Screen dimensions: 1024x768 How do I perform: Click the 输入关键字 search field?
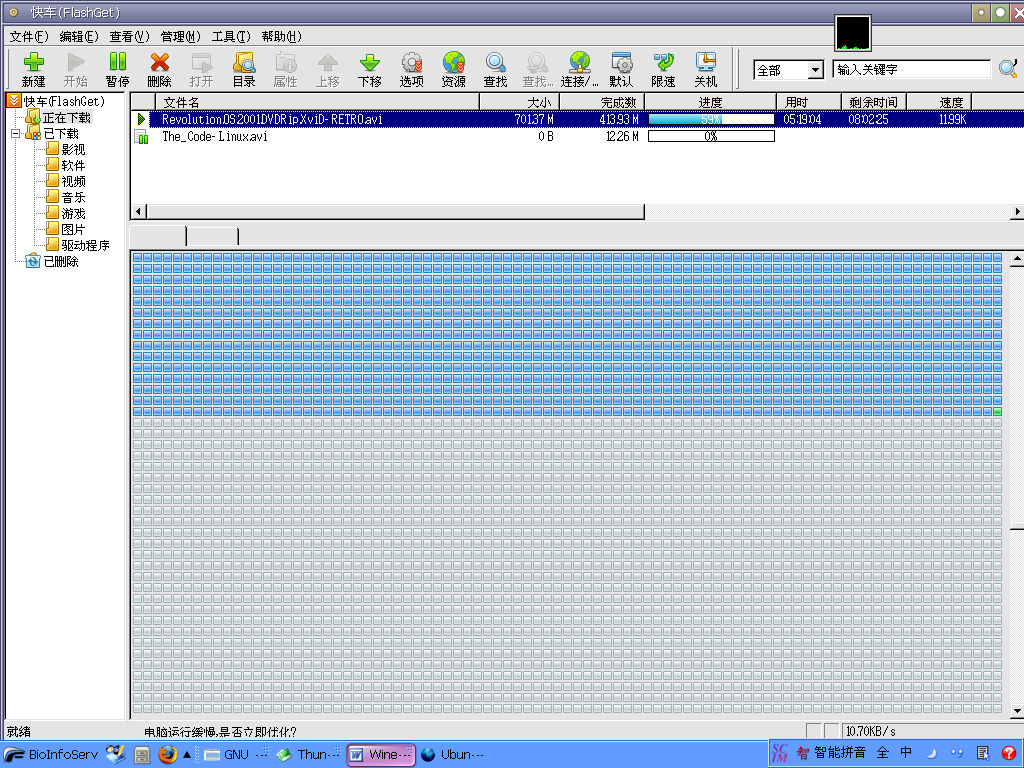click(912, 69)
